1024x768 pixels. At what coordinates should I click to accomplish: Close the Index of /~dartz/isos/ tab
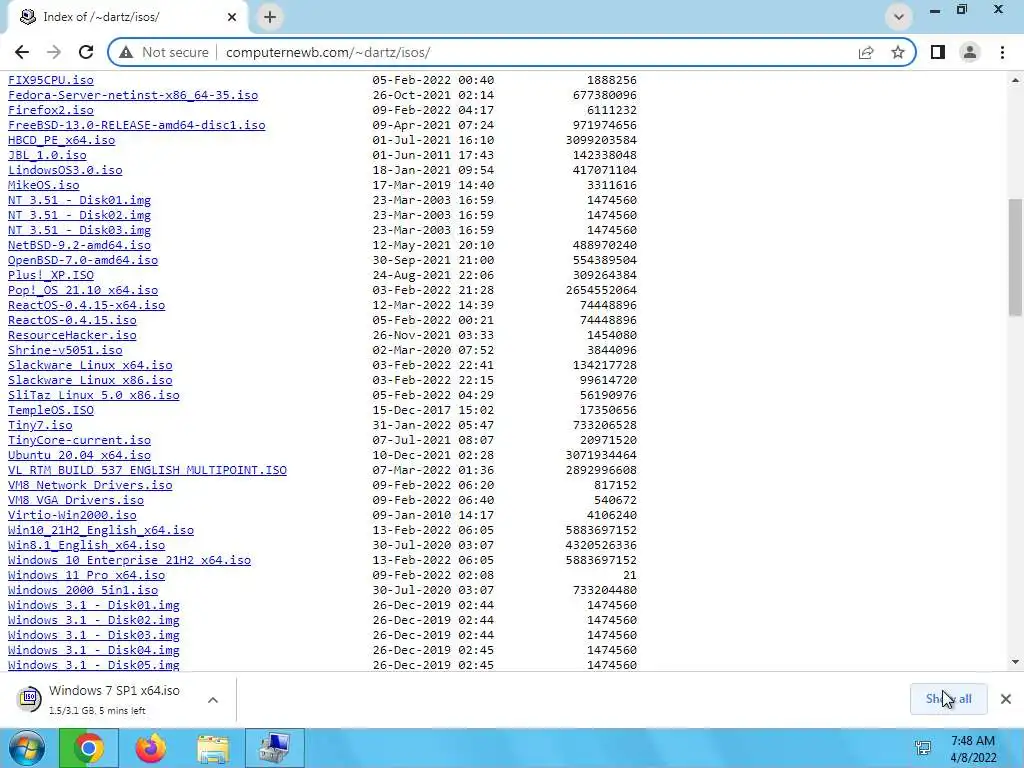tap(232, 17)
